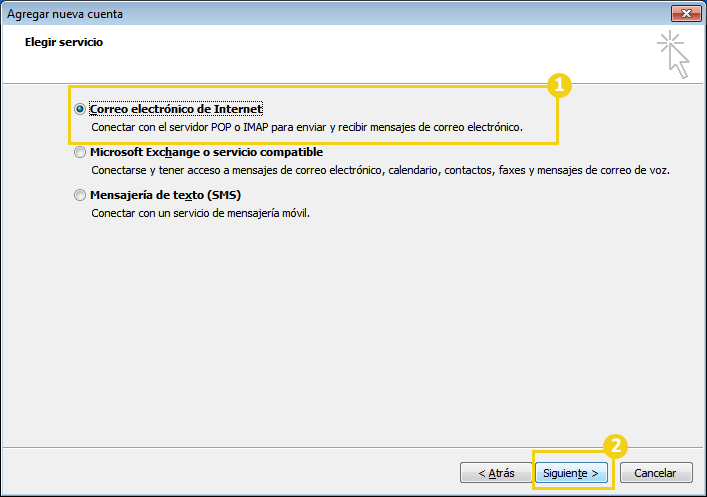
Task: Click the Correo electrónico de Internet label
Action: [x=176, y=109]
